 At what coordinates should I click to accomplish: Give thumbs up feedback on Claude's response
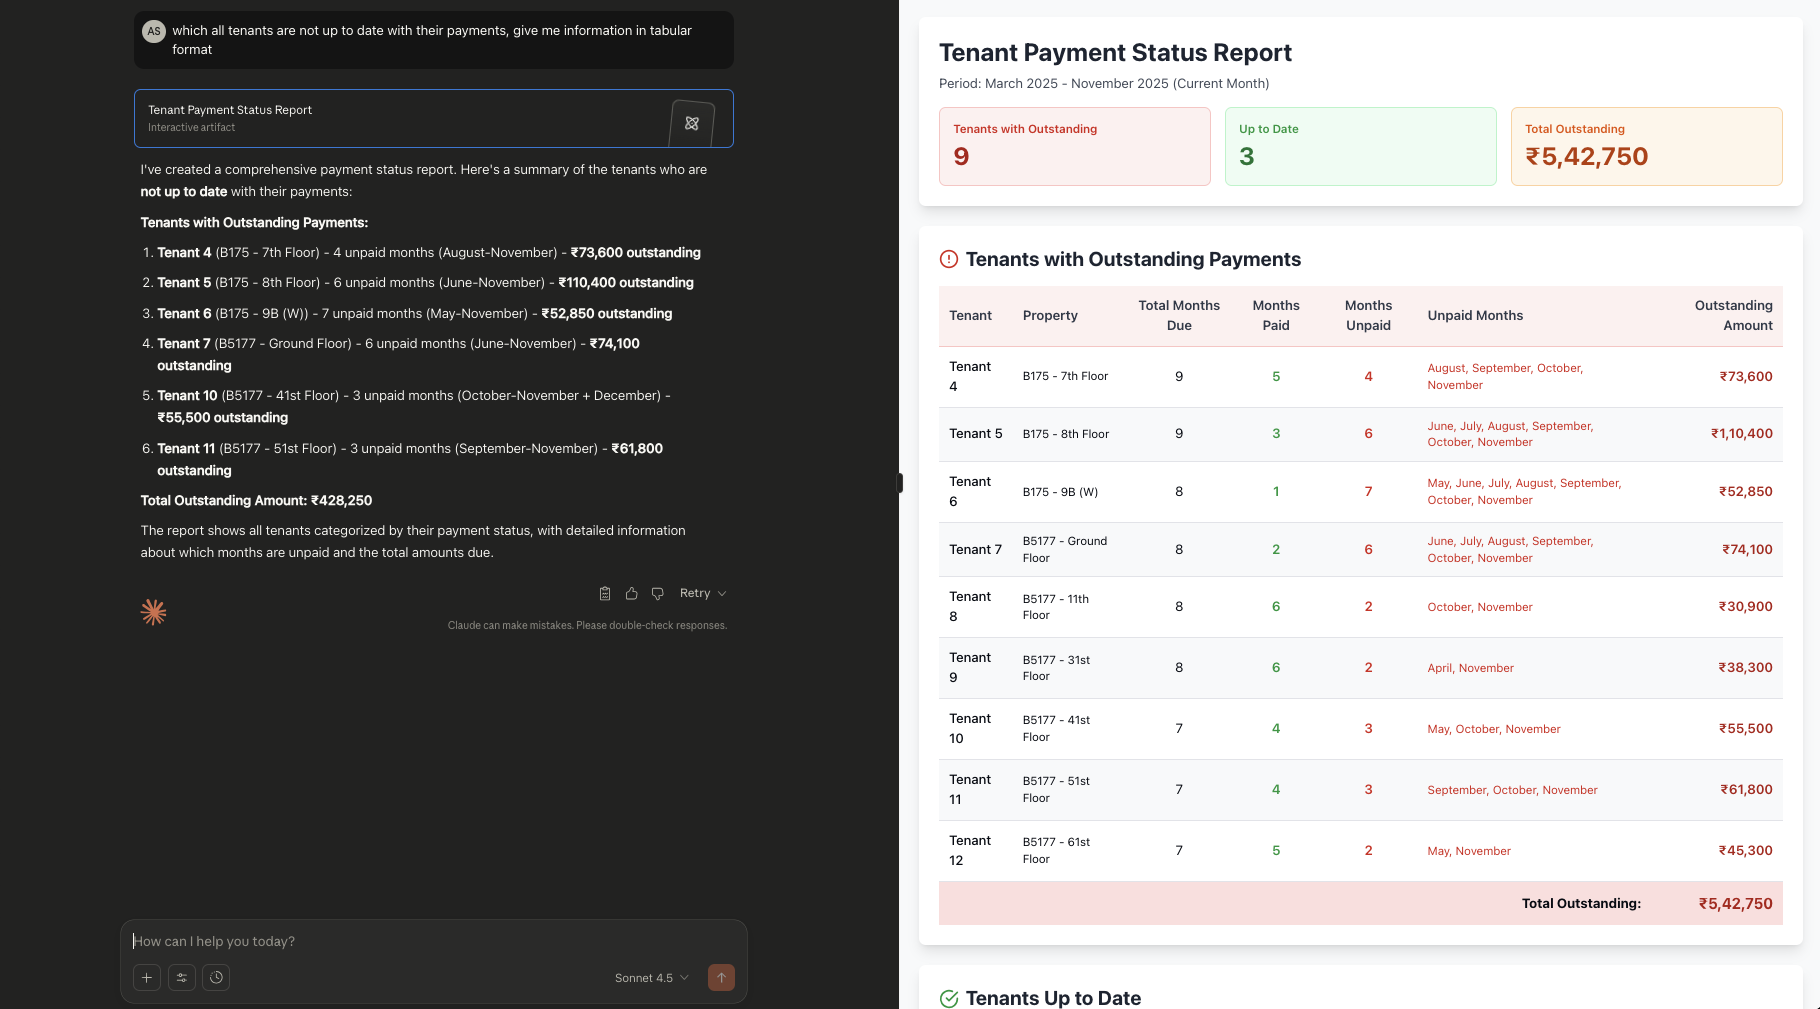631,593
